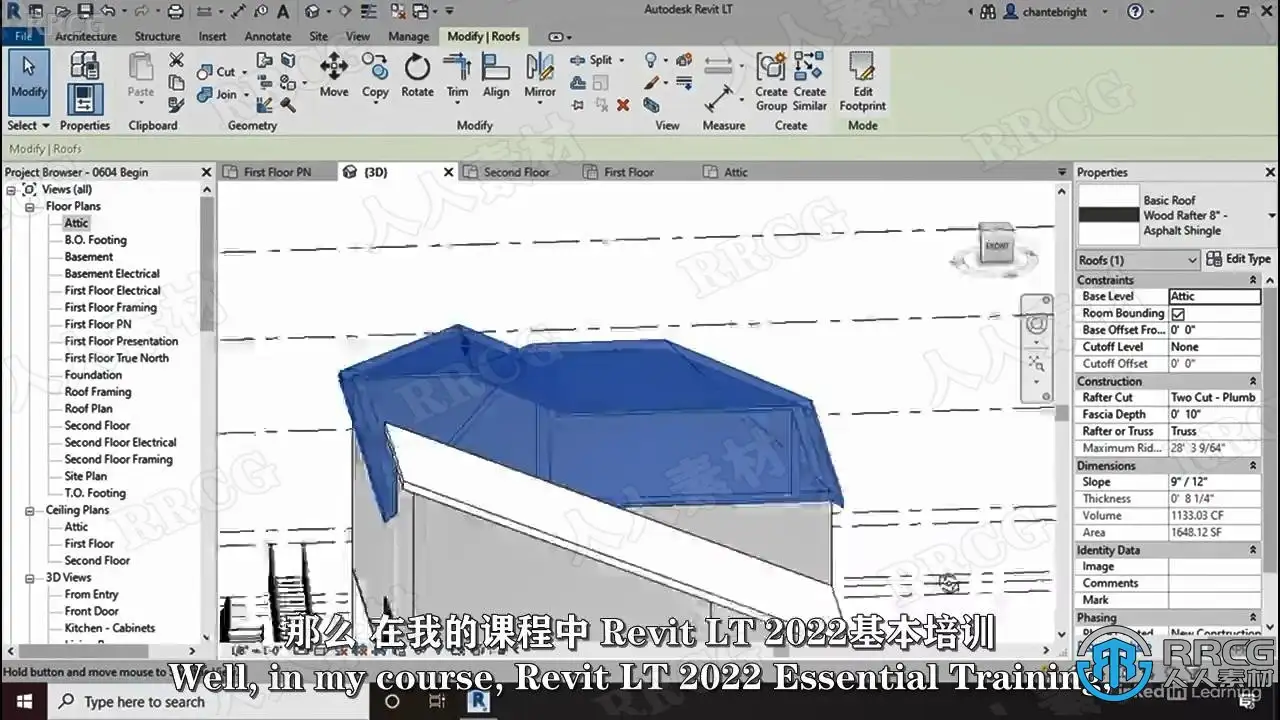1280x720 pixels.
Task: Close the (3D) view tab
Action: (449, 172)
